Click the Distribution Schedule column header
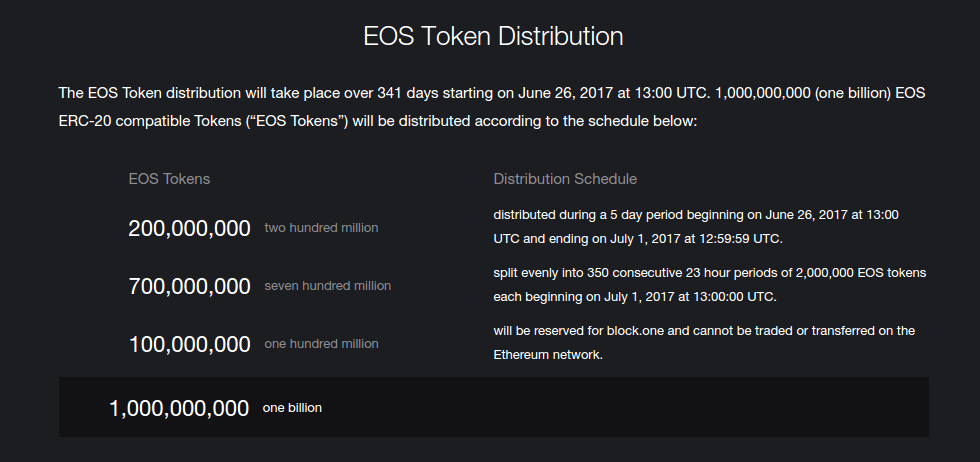 point(565,179)
